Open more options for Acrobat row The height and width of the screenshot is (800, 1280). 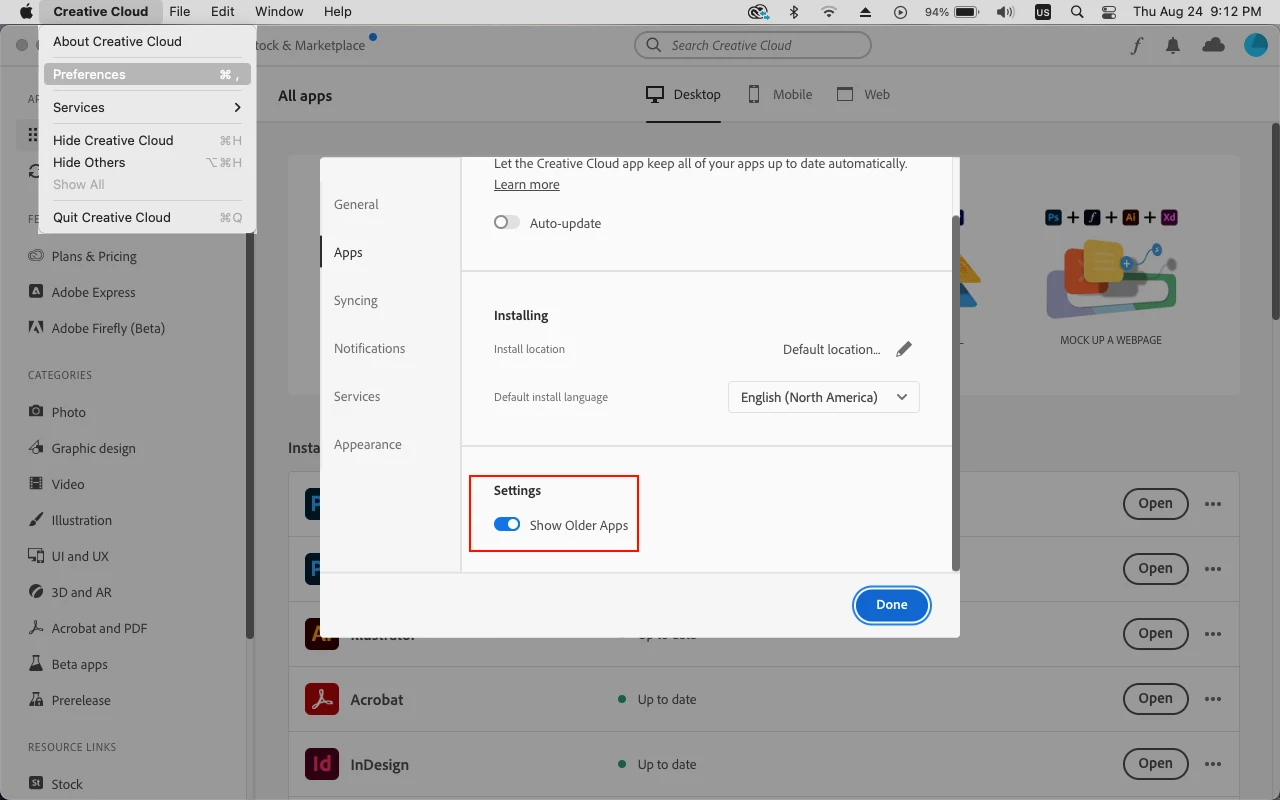tap(1213, 699)
